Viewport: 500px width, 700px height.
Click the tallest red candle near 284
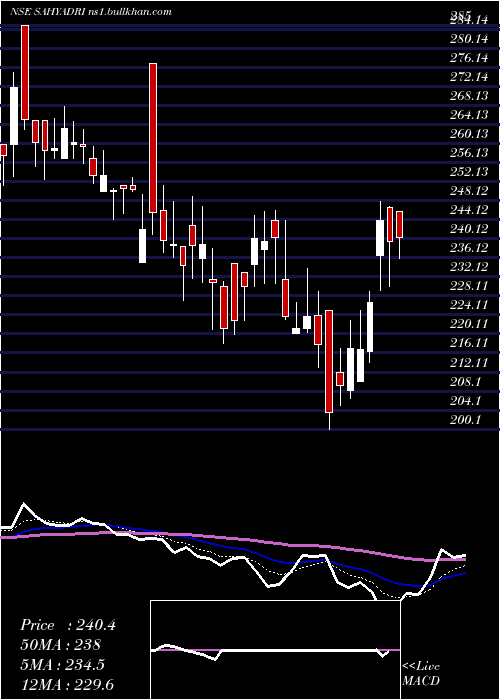coord(25,72)
